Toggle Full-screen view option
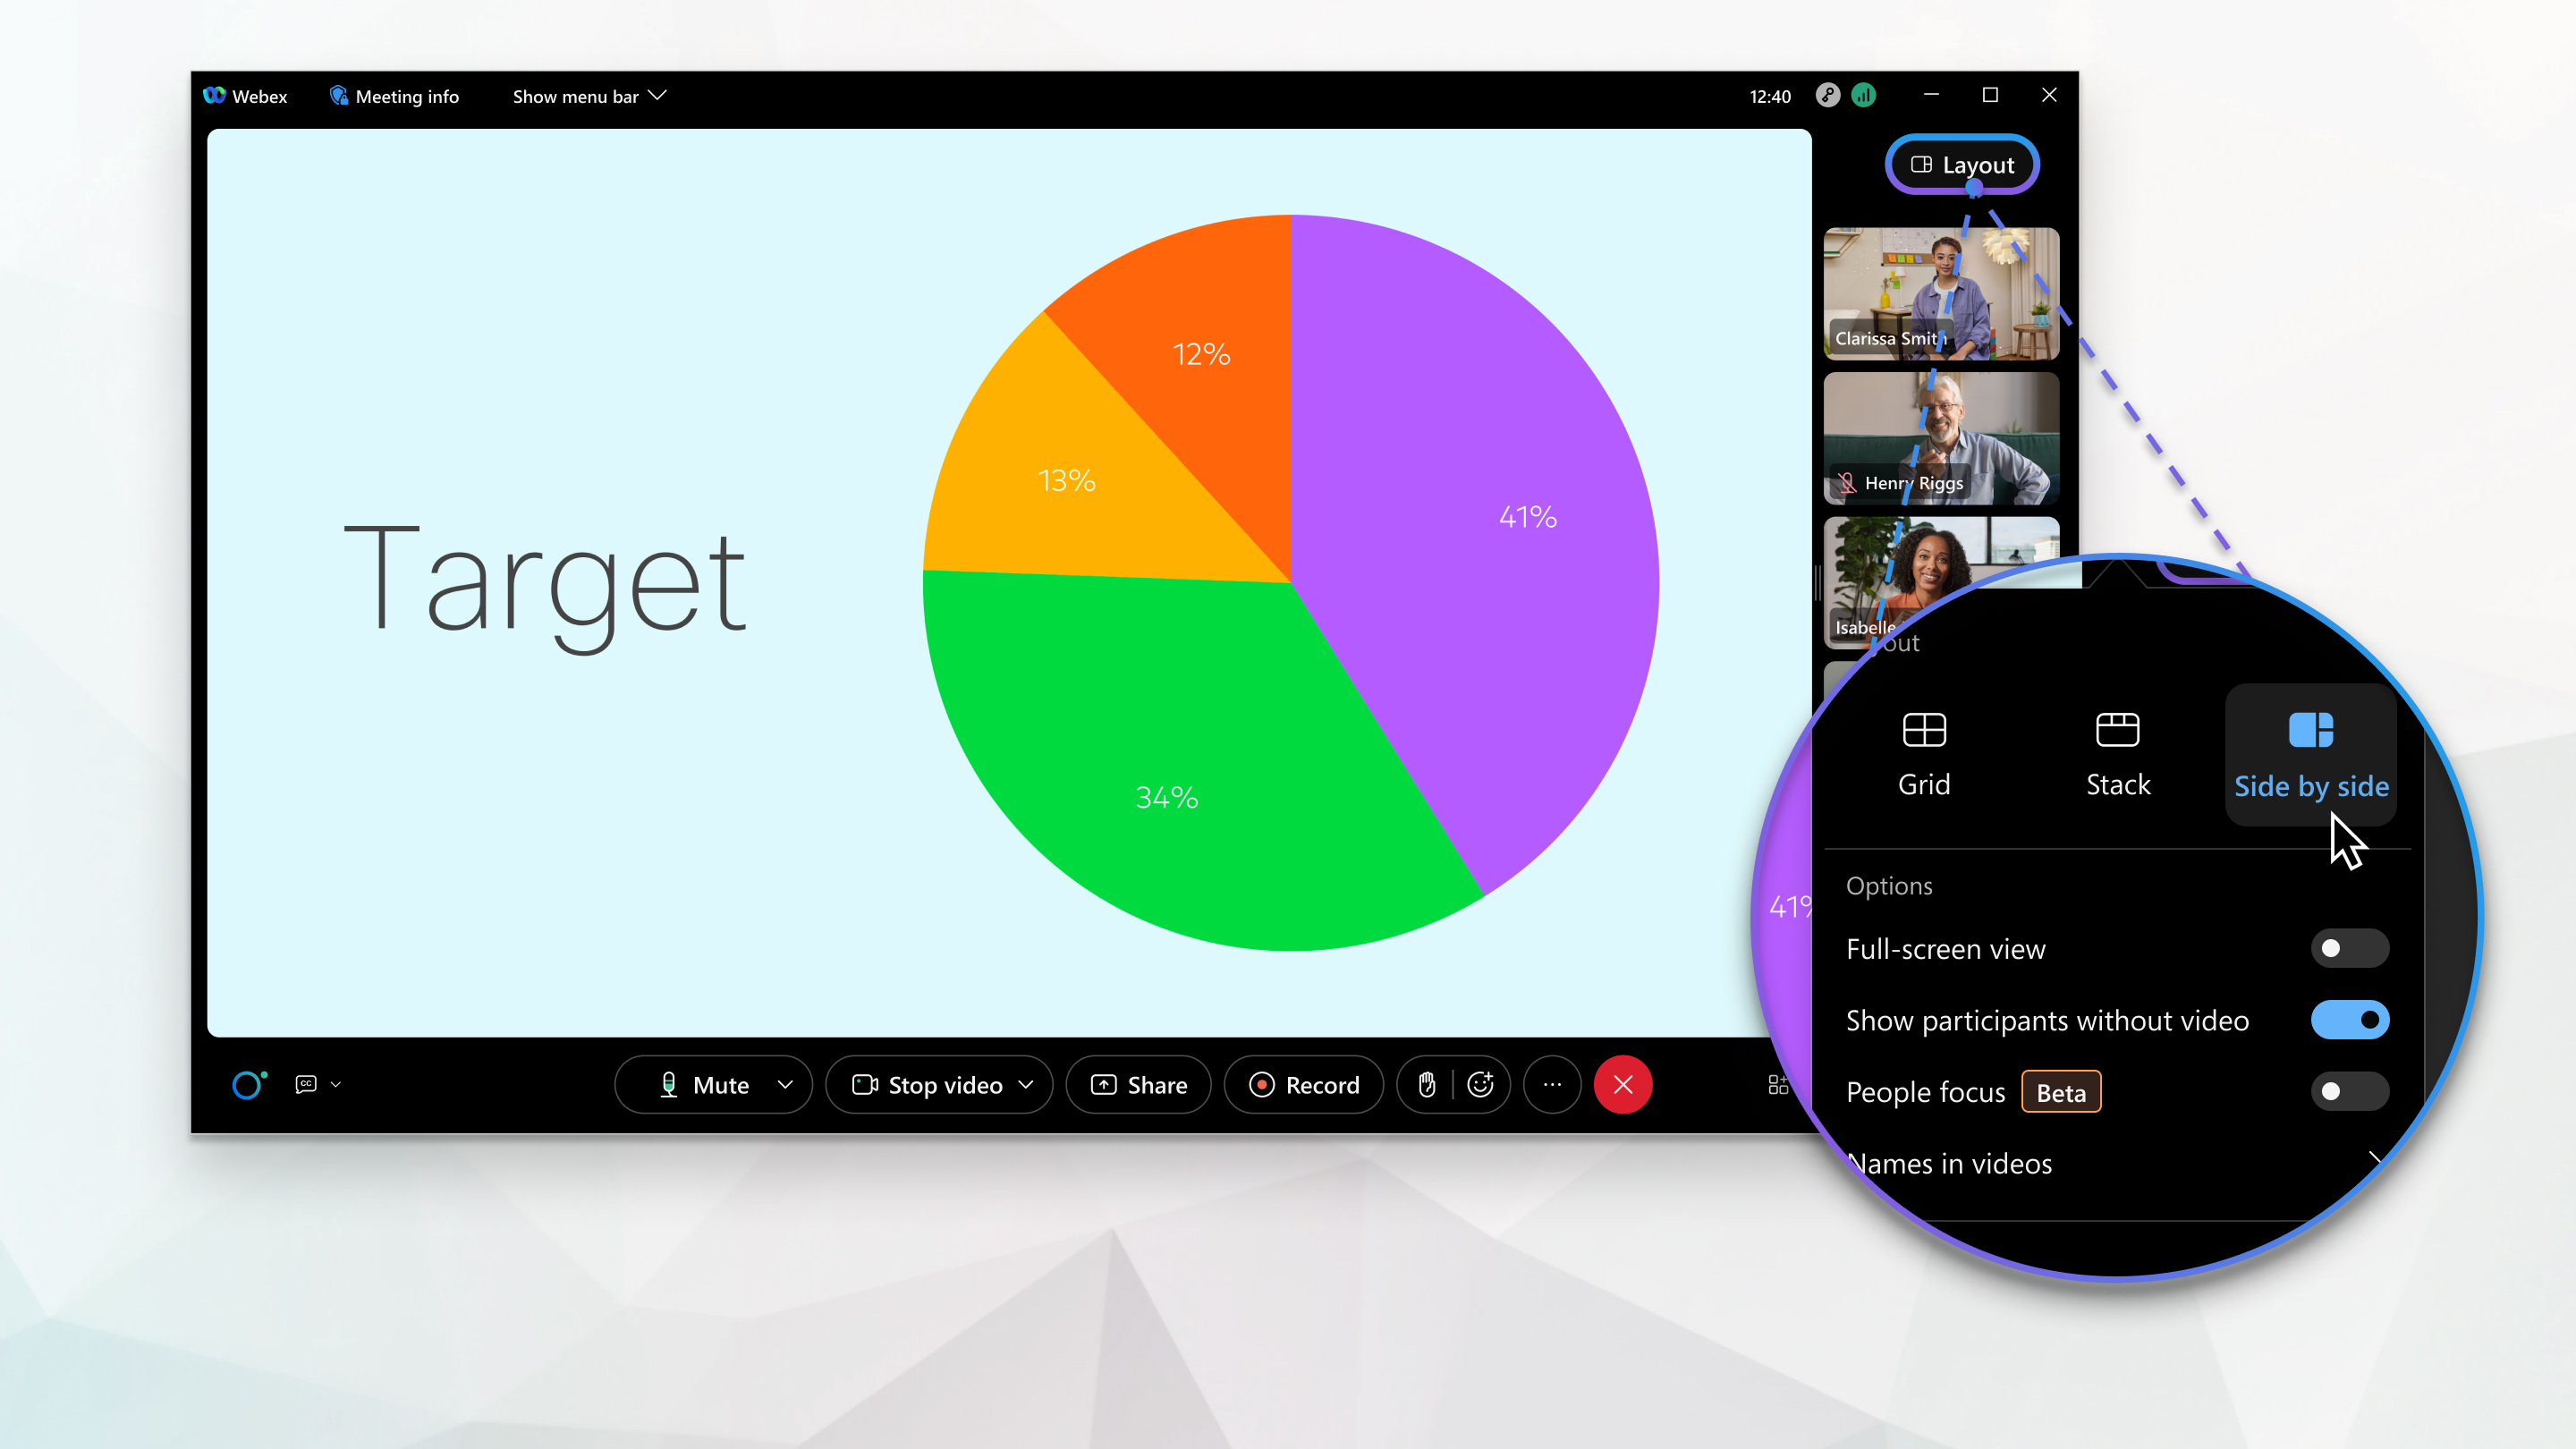This screenshot has width=2576, height=1449. [x=2346, y=948]
